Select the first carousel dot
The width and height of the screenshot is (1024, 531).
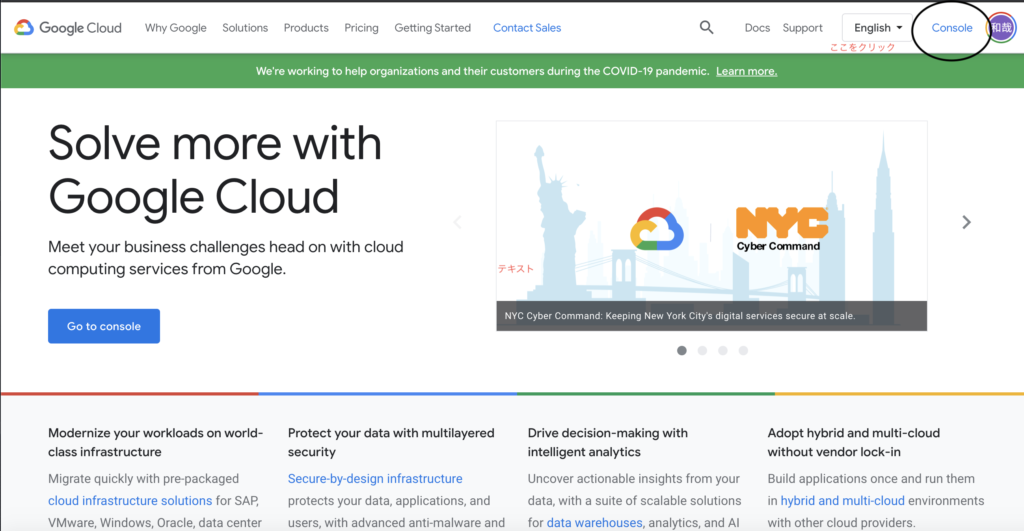click(x=682, y=351)
